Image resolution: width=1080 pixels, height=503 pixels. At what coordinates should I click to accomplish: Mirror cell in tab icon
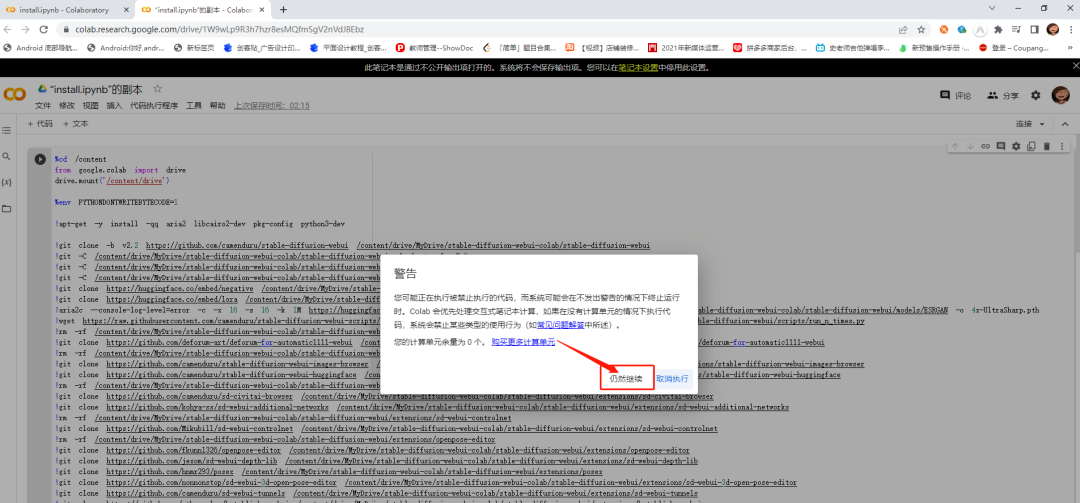[x=1031, y=146]
